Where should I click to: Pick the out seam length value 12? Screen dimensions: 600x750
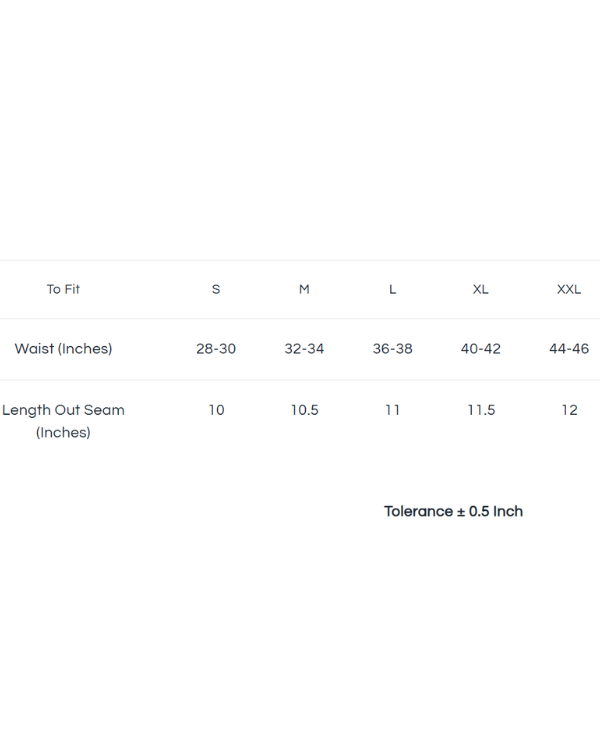click(569, 410)
